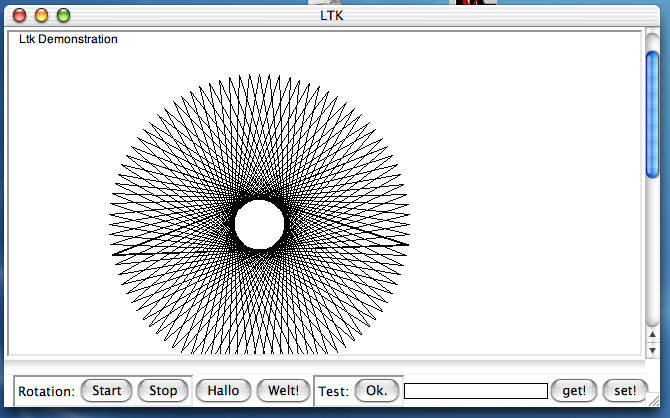Click the scrollbar down arrow
The width and height of the screenshot is (670, 418).
[653, 348]
